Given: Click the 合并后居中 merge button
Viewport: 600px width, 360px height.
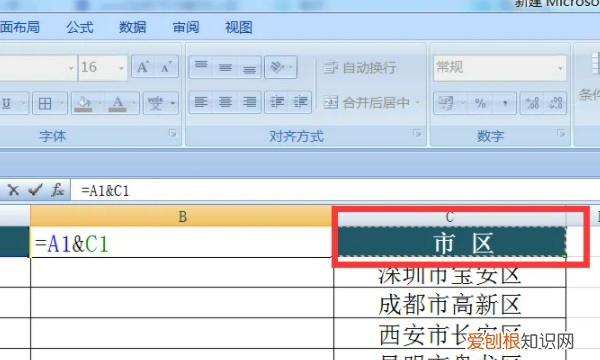Looking at the screenshot, I should click(366, 103).
